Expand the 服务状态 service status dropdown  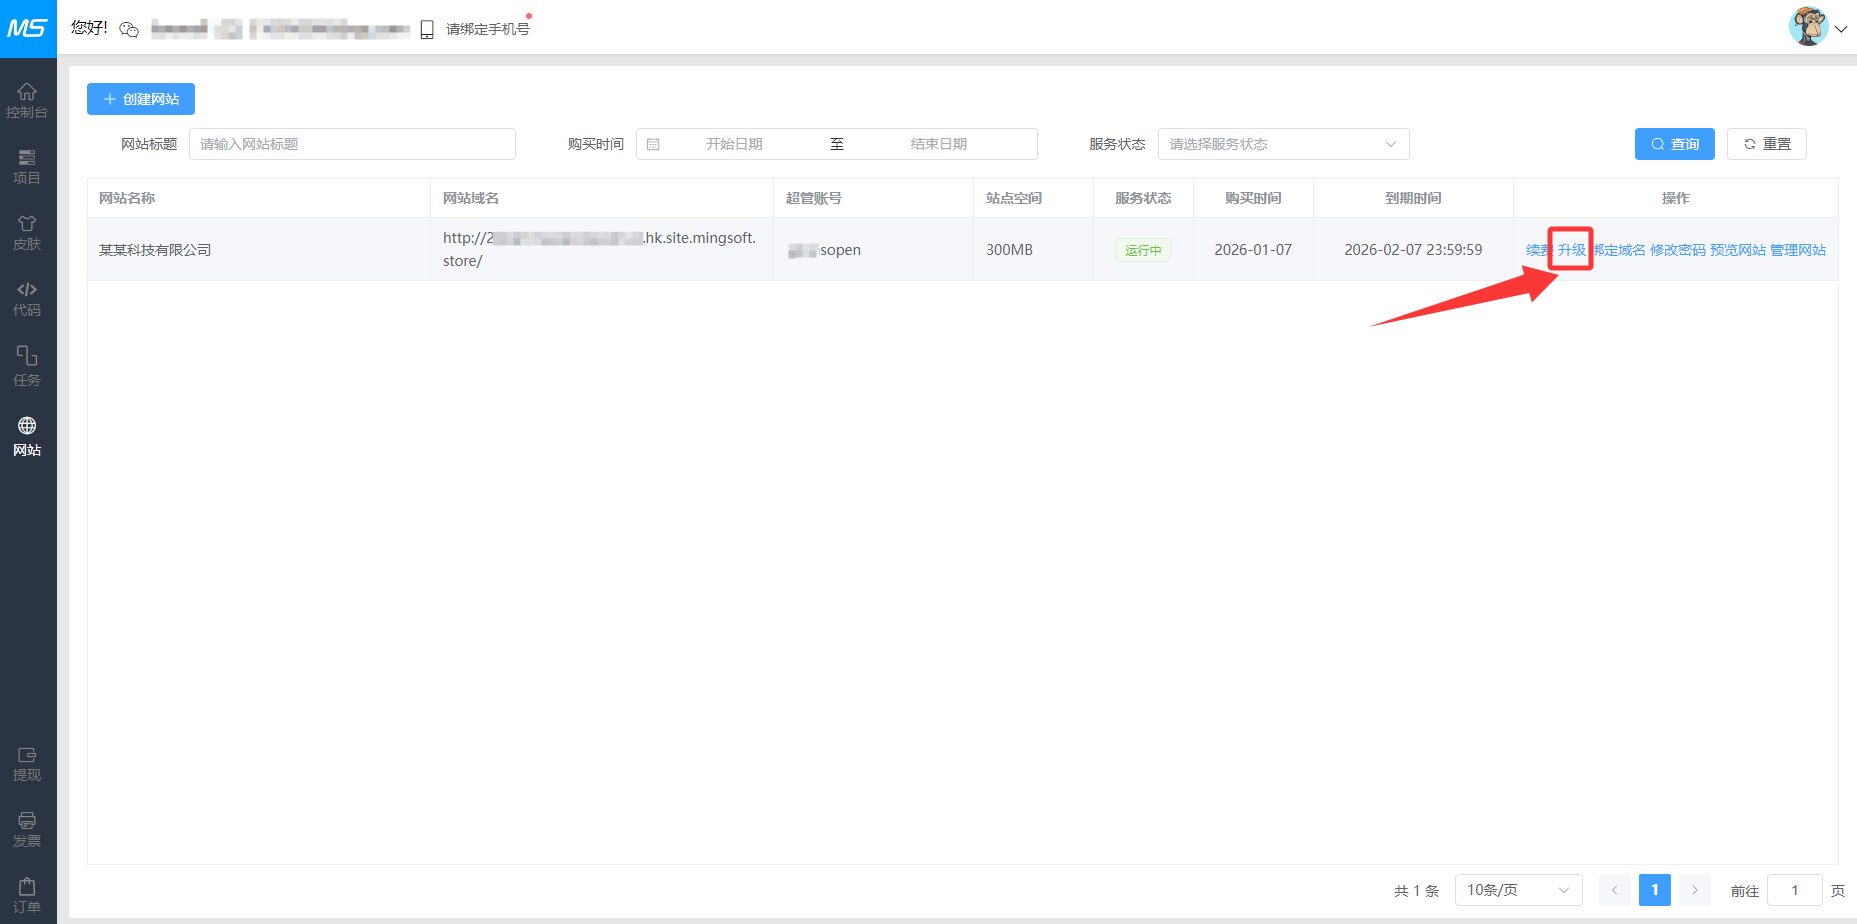[x=1283, y=144]
